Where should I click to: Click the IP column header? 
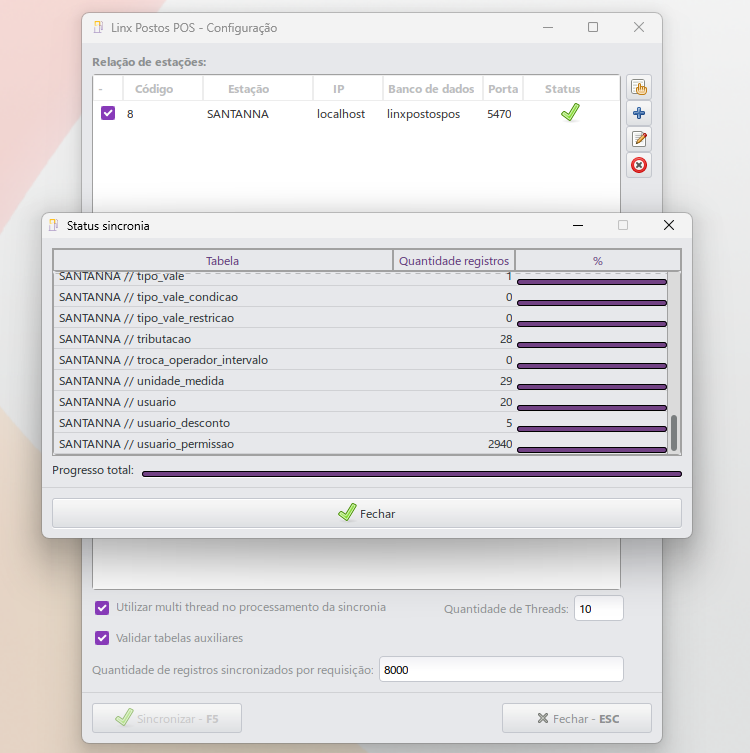pyautogui.click(x=348, y=89)
